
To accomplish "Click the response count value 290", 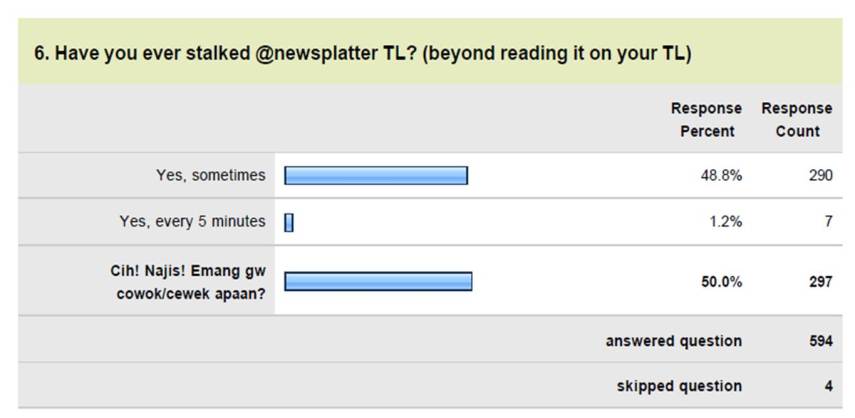I will tap(820, 175).
